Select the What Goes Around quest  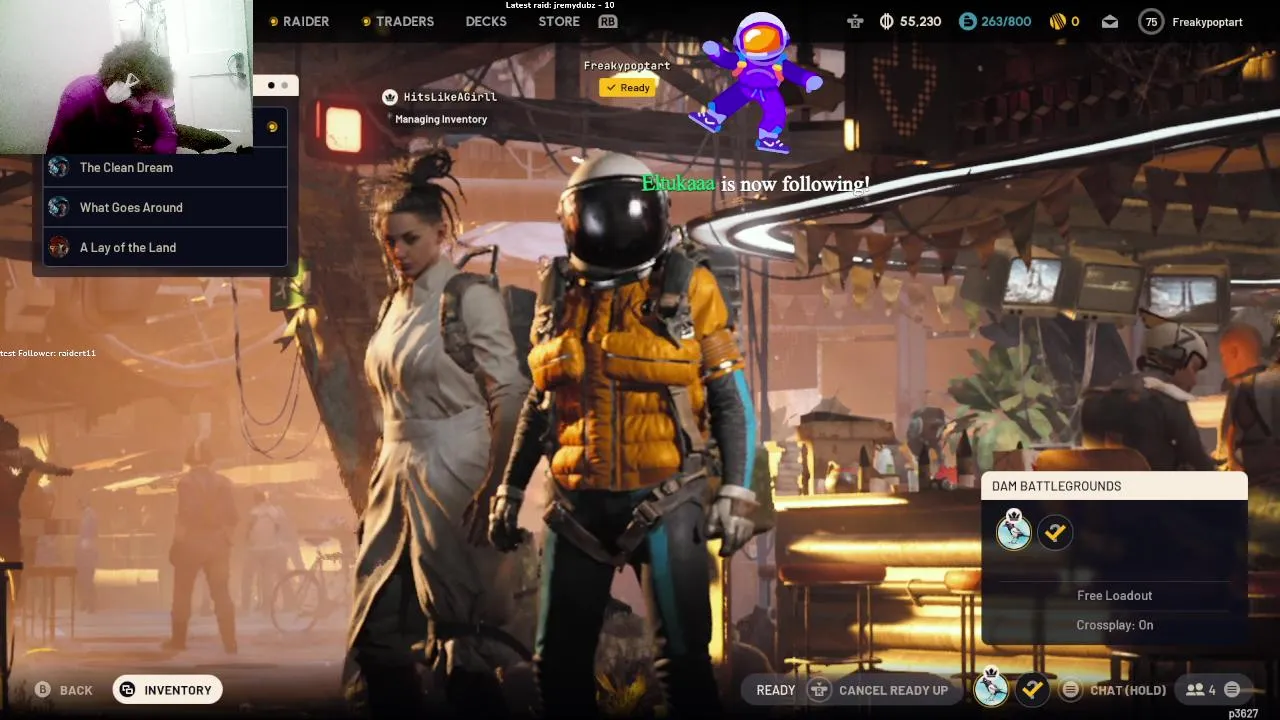point(166,207)
